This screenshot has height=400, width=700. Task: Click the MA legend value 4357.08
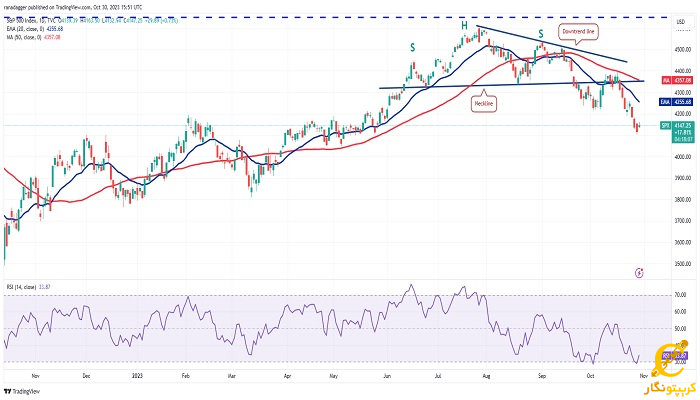(52, 38)
